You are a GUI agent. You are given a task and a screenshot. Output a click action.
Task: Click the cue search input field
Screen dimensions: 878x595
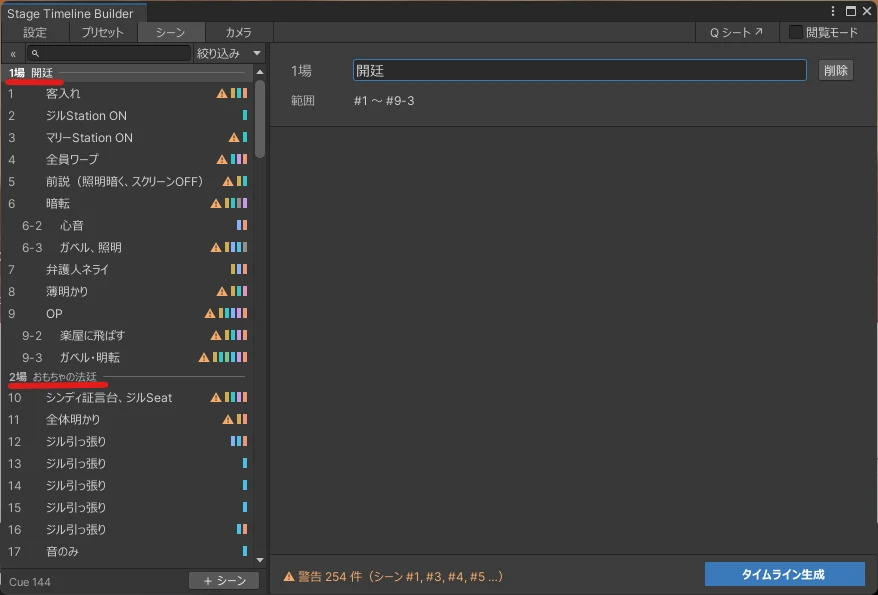pos(109,53)
